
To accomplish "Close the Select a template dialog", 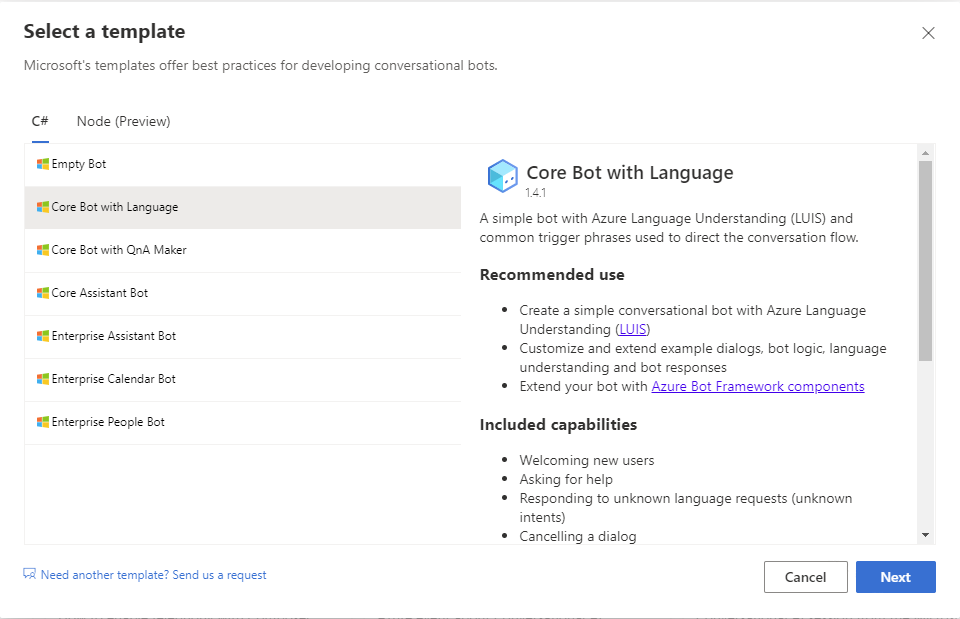I will pos(928,33).
